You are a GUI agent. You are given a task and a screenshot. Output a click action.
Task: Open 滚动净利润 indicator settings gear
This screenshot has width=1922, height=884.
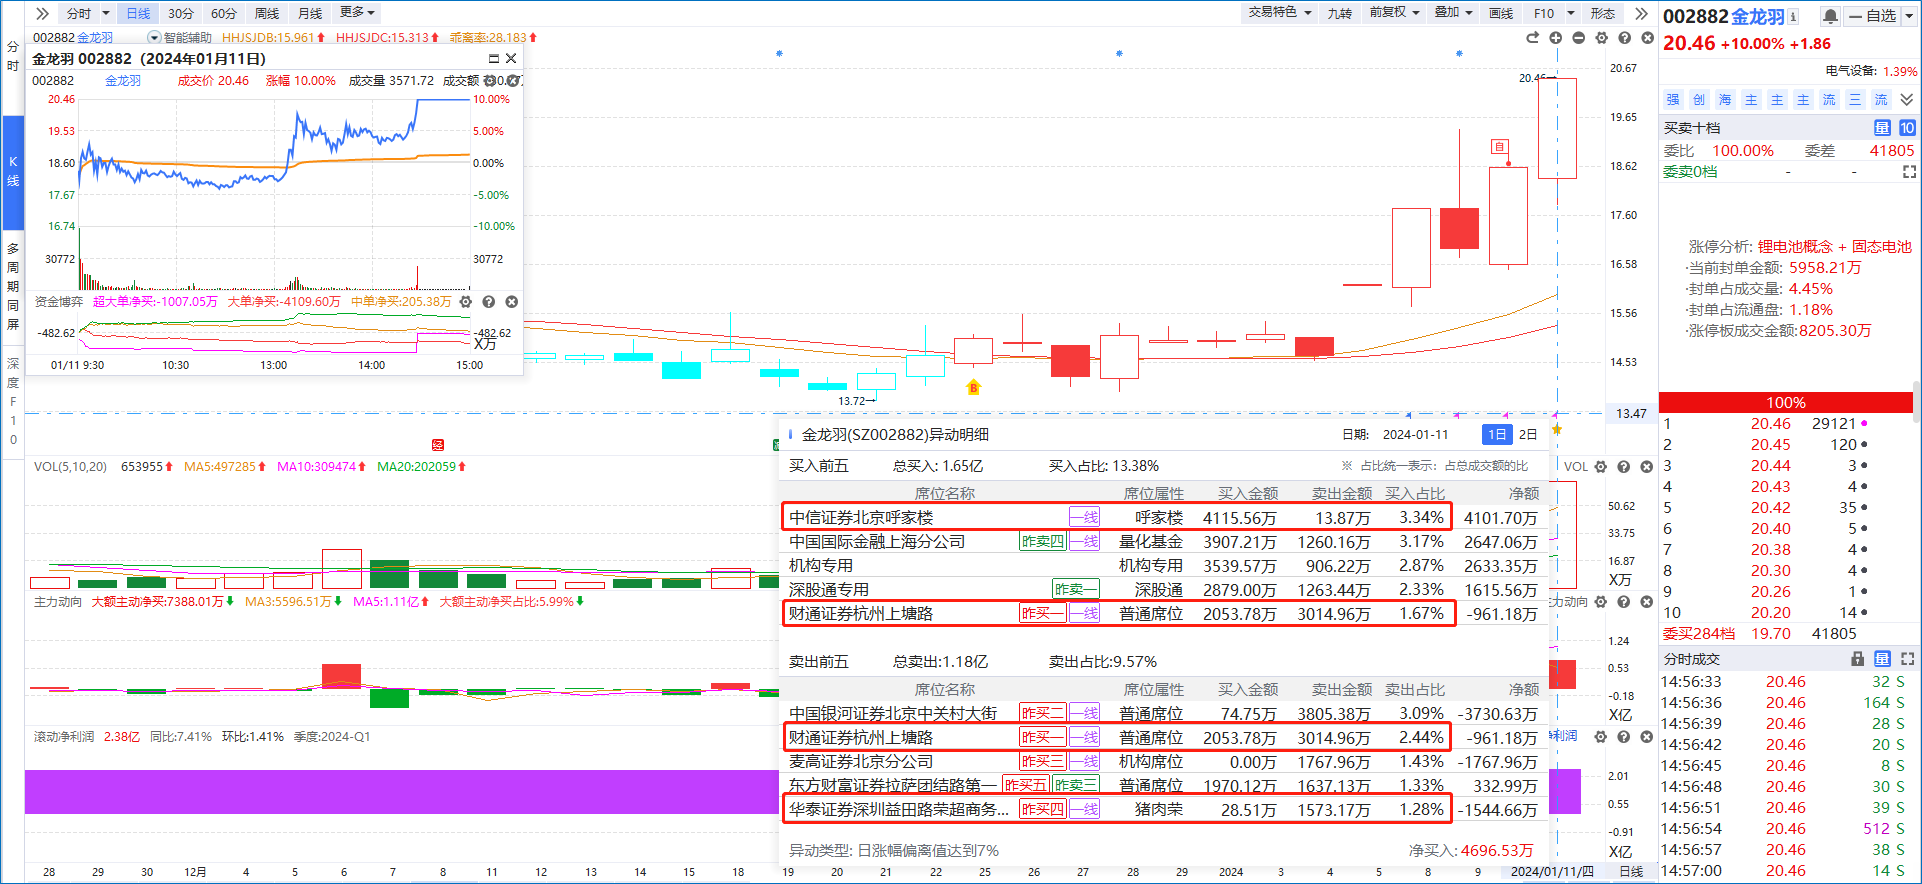pyautogui.click(x=1600, y=737)
